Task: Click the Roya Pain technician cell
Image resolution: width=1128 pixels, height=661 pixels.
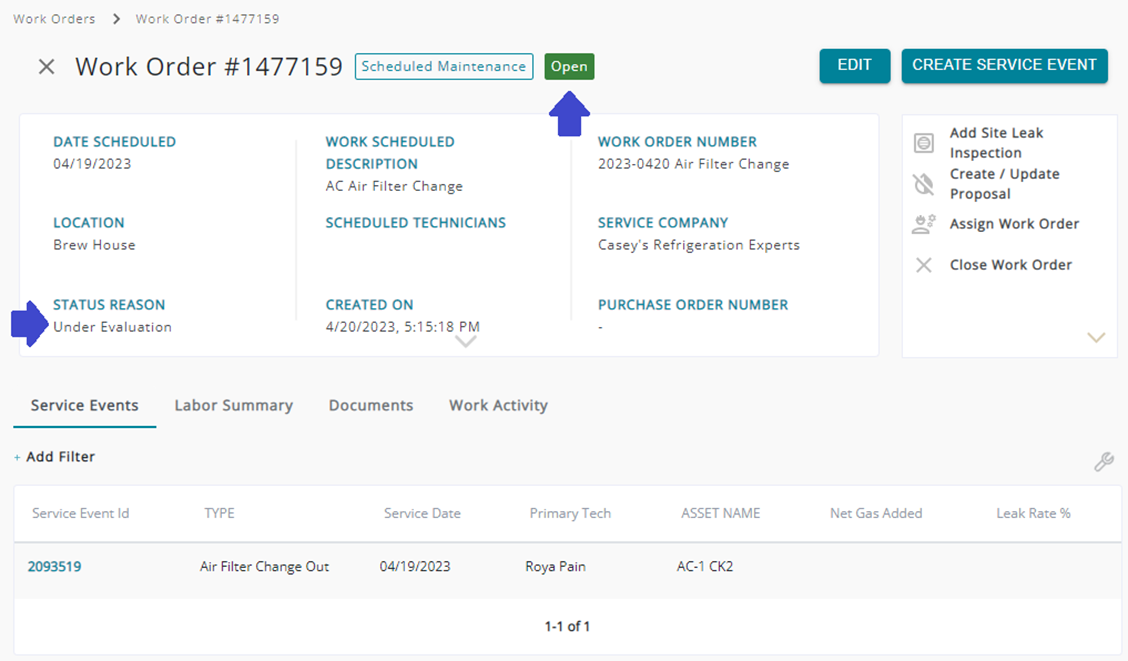Action: 555,567
